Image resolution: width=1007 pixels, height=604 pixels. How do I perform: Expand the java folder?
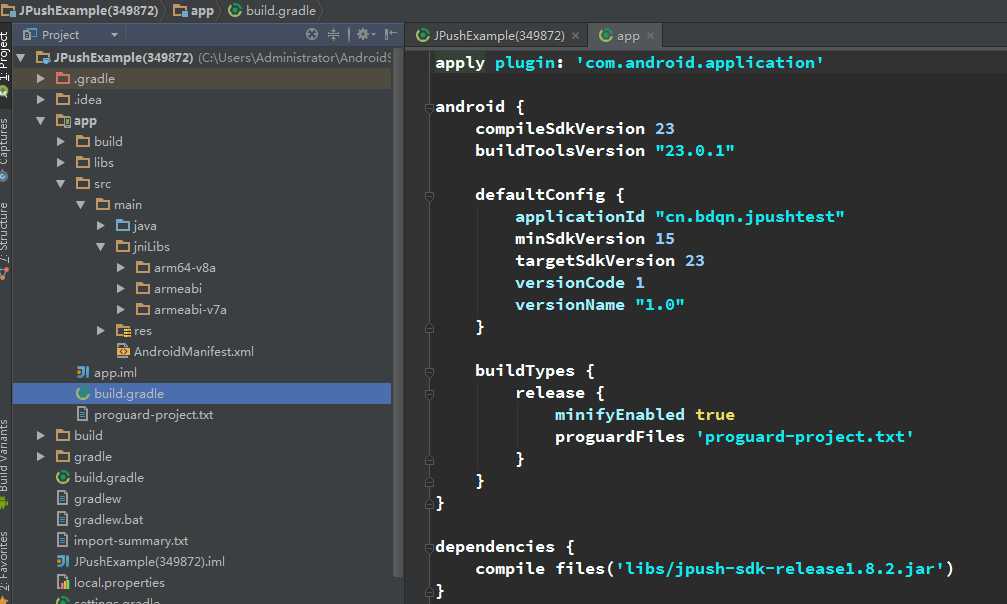pyautogui.click(x=101, y=226)
